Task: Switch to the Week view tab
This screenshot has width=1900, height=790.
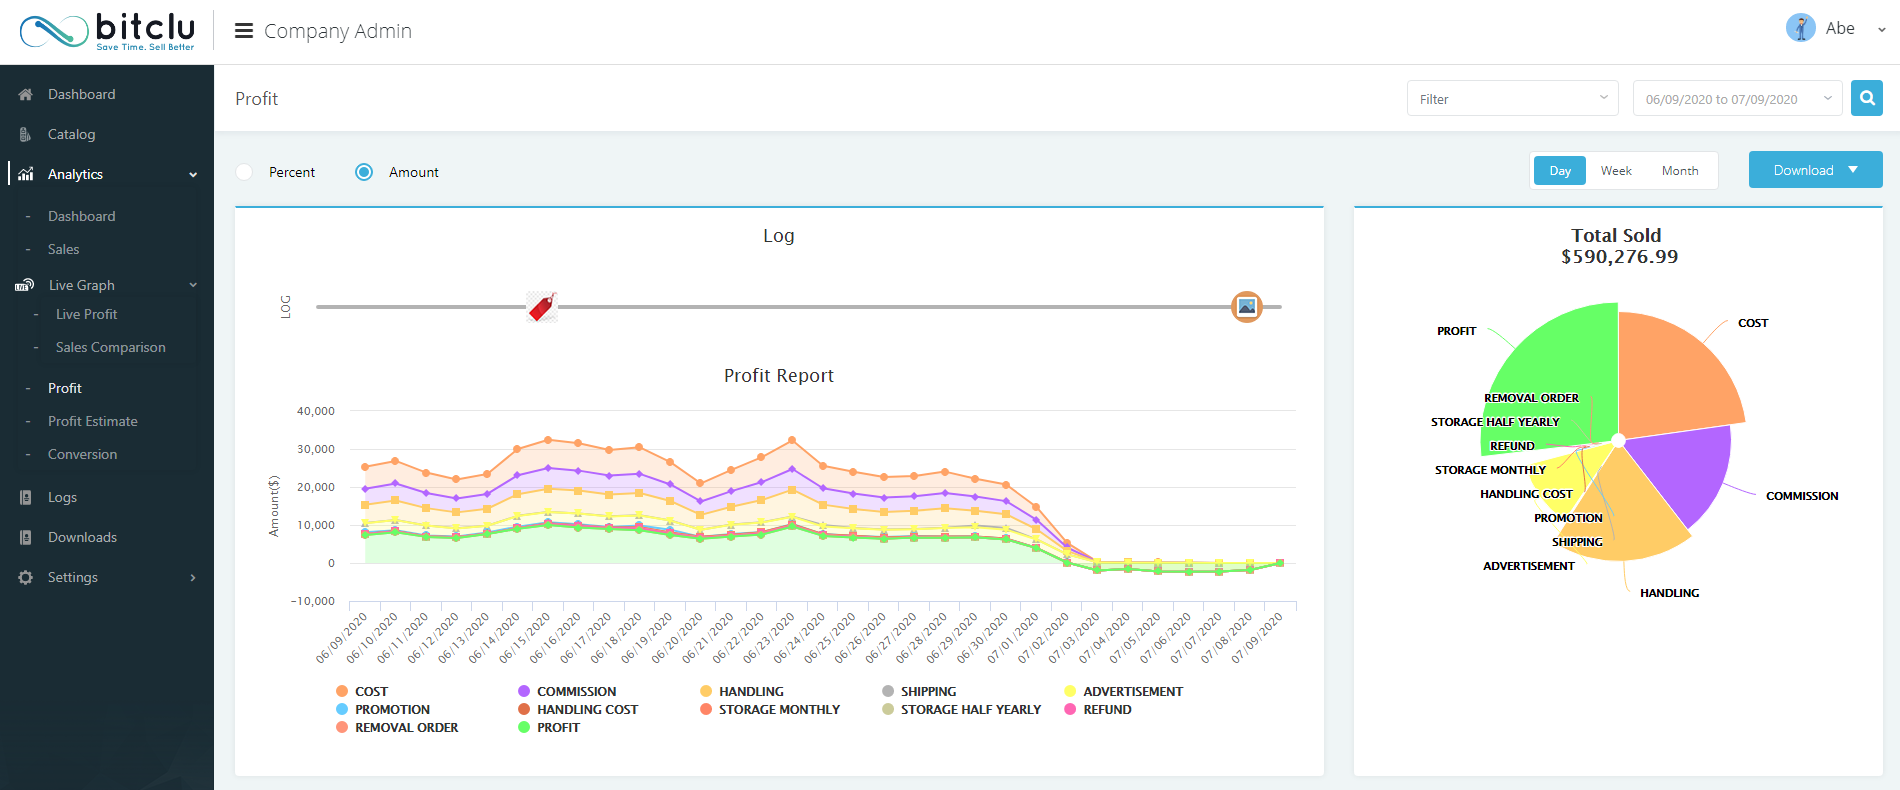Action: [1615, 171]
